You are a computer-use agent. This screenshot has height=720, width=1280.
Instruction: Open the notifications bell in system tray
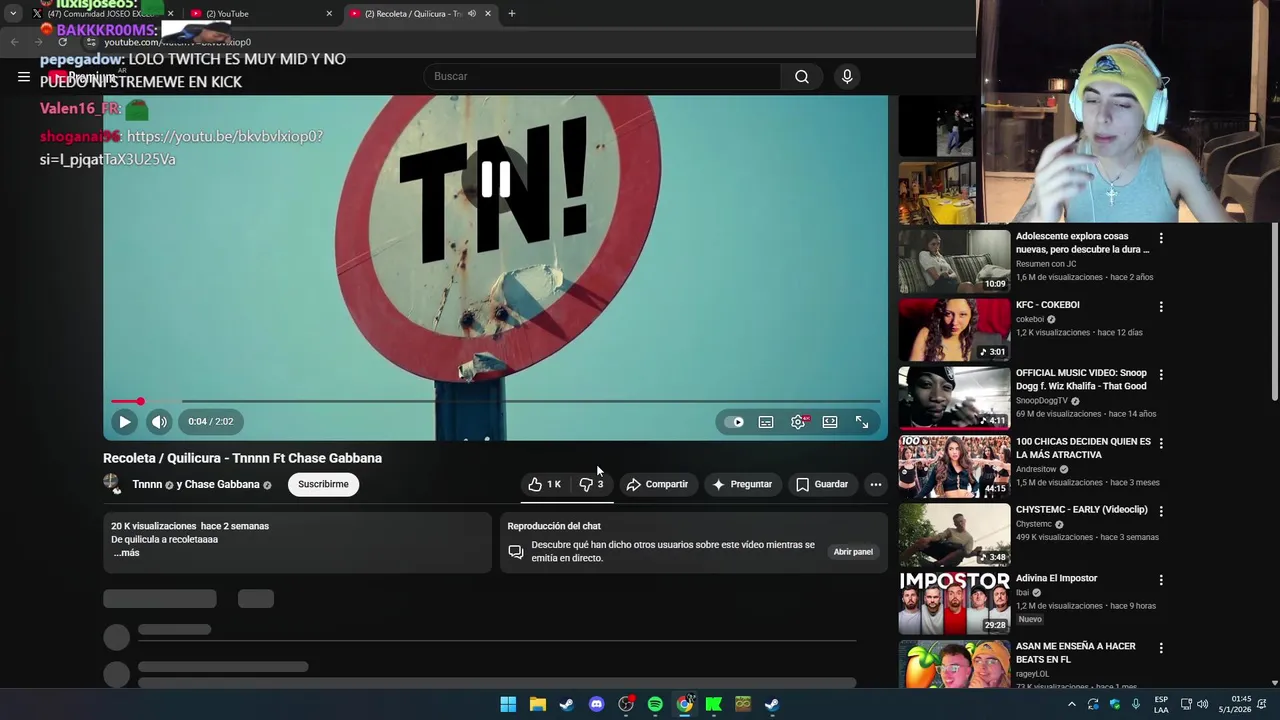[x=1262, y=704]
